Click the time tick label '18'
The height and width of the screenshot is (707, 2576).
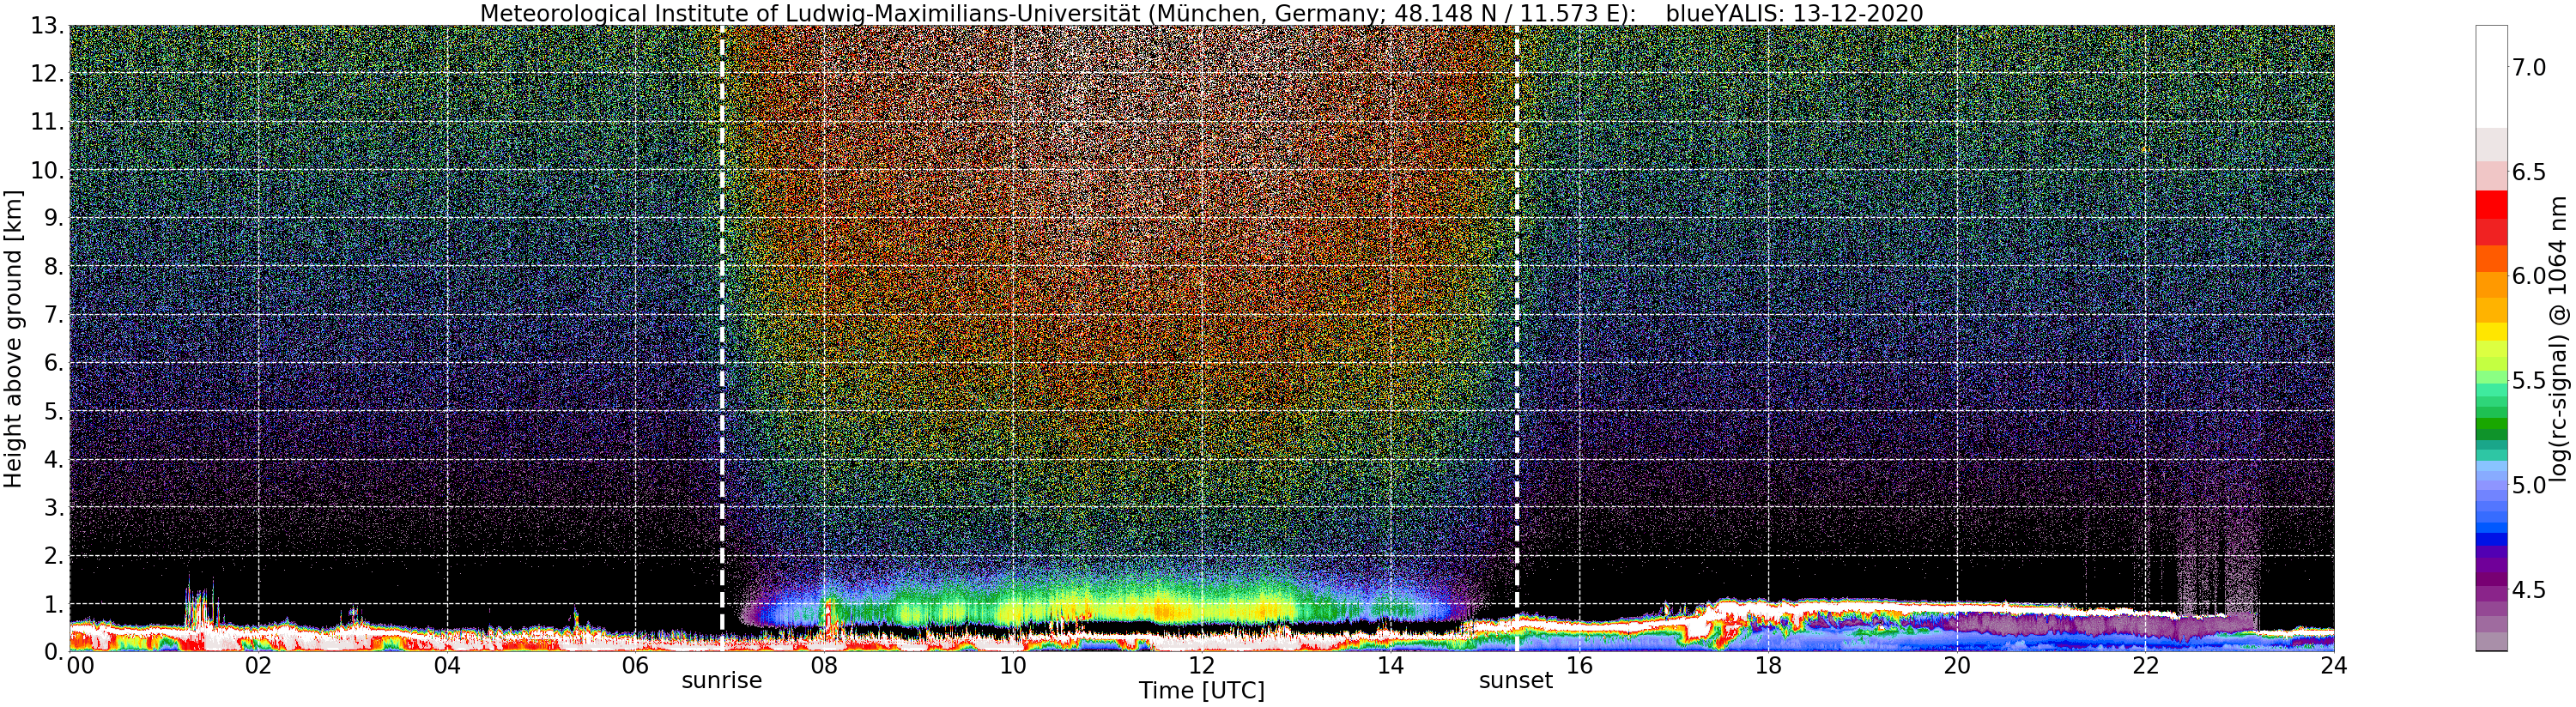(x=1768, y=665)
